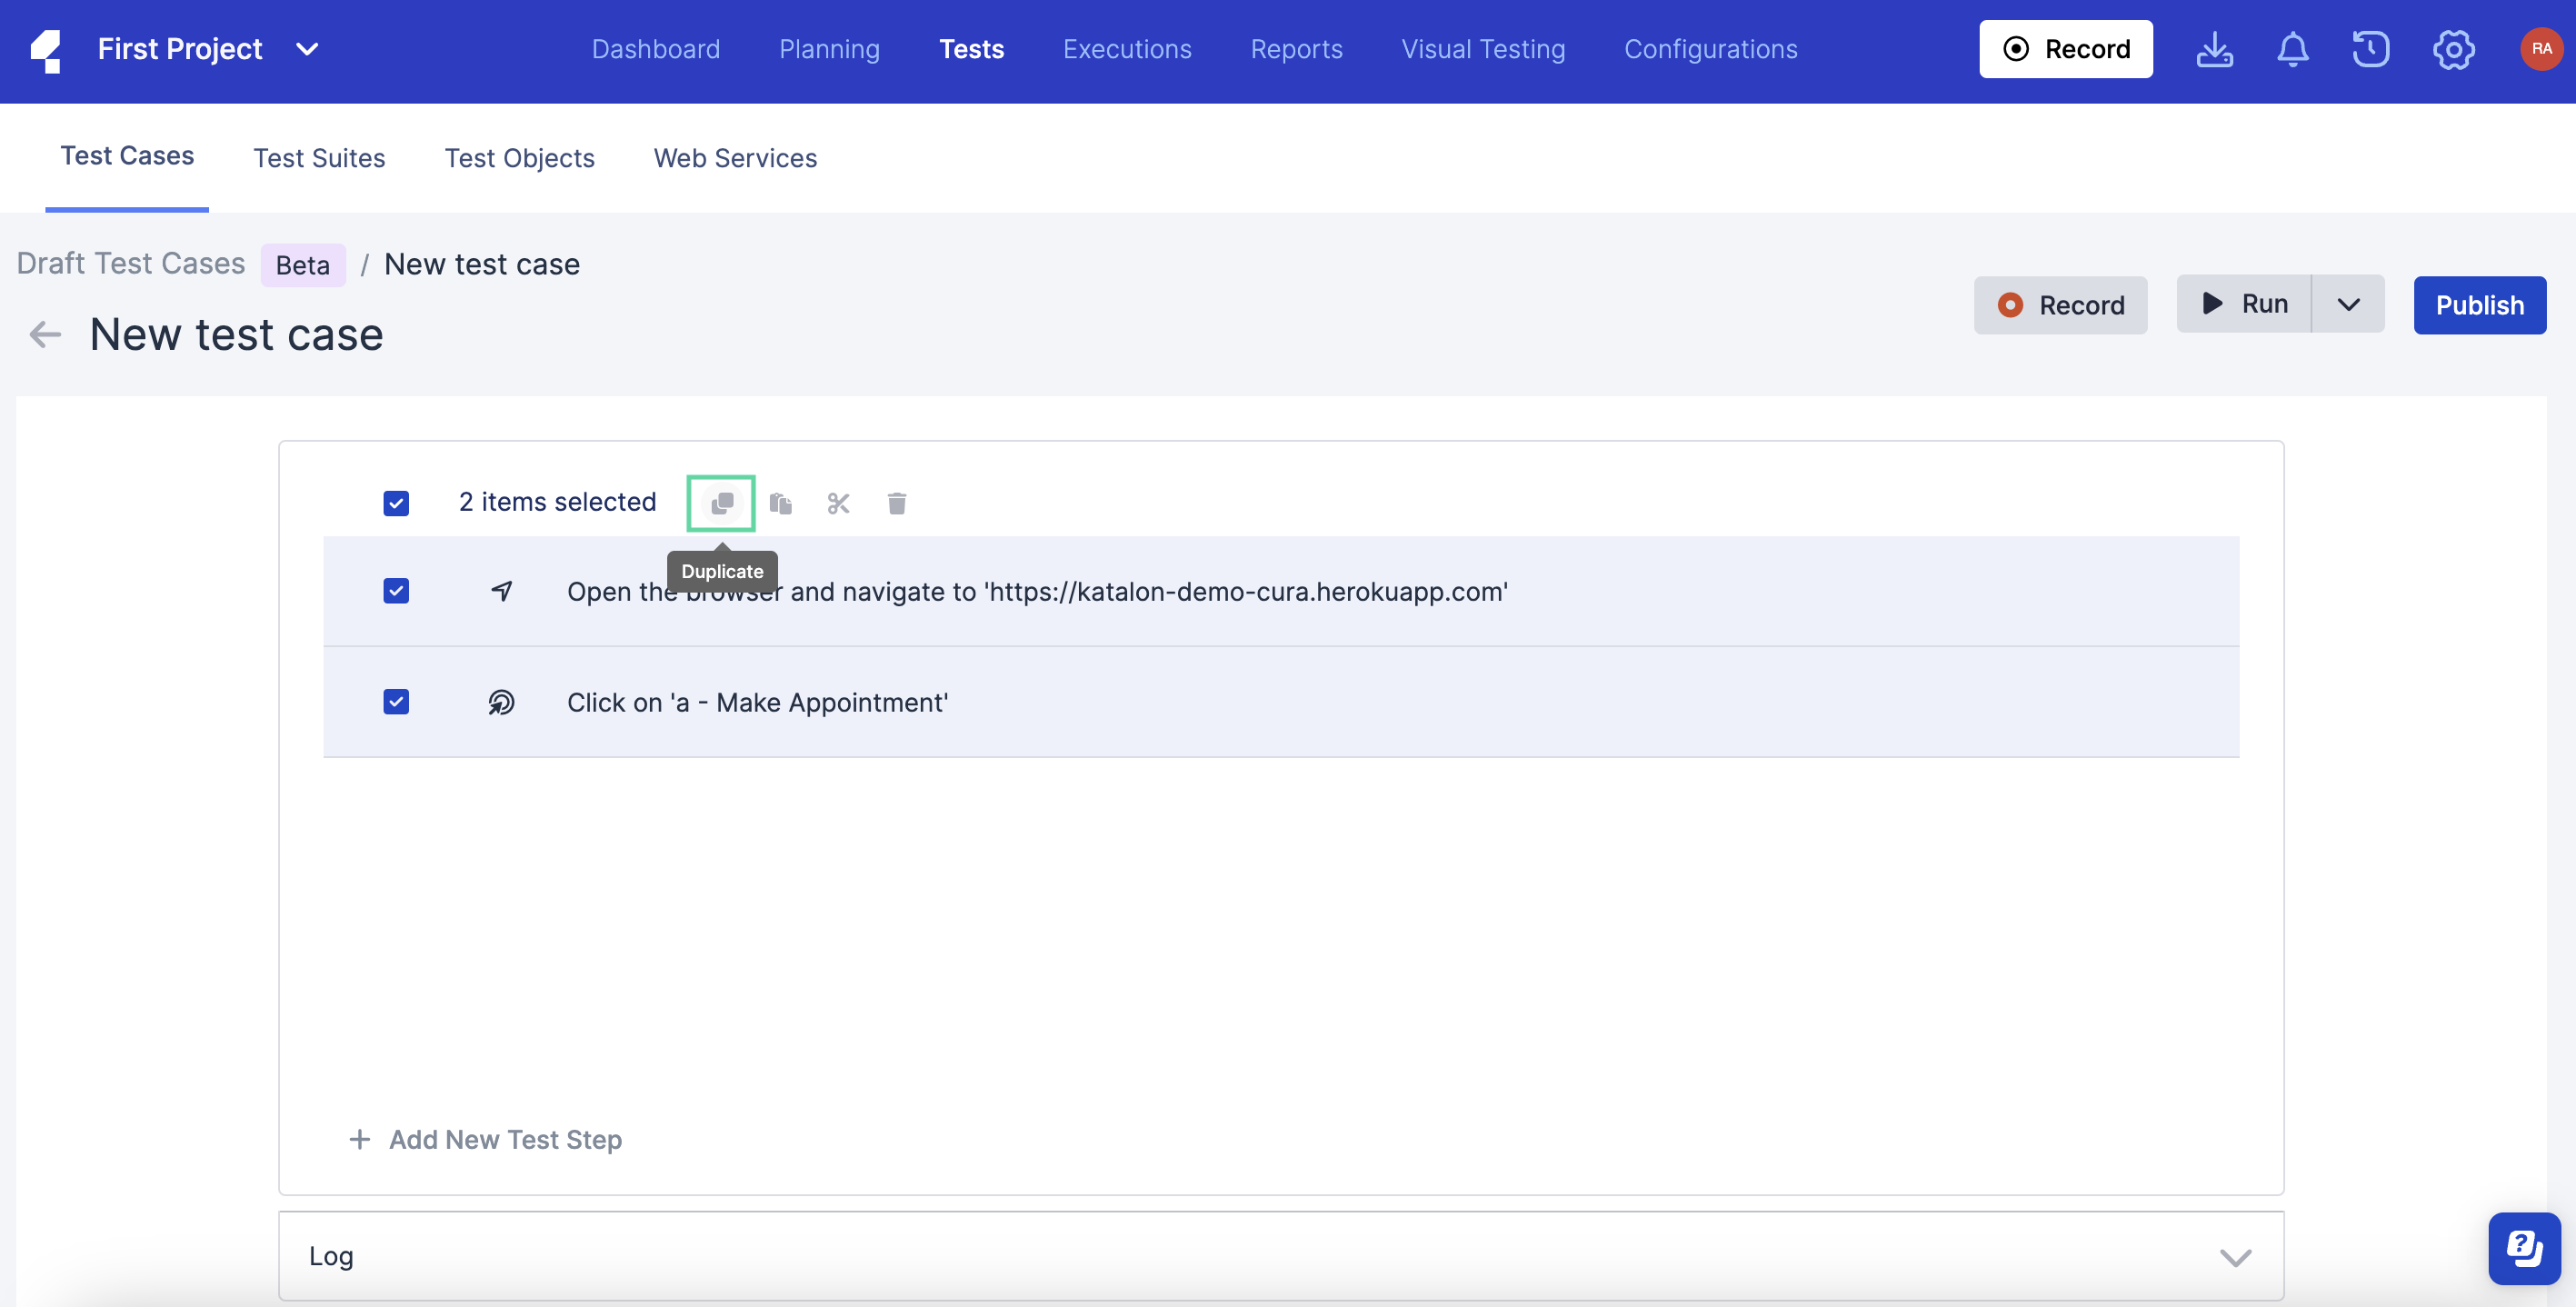Open the RA user avatar

(x=2541, y=49)
